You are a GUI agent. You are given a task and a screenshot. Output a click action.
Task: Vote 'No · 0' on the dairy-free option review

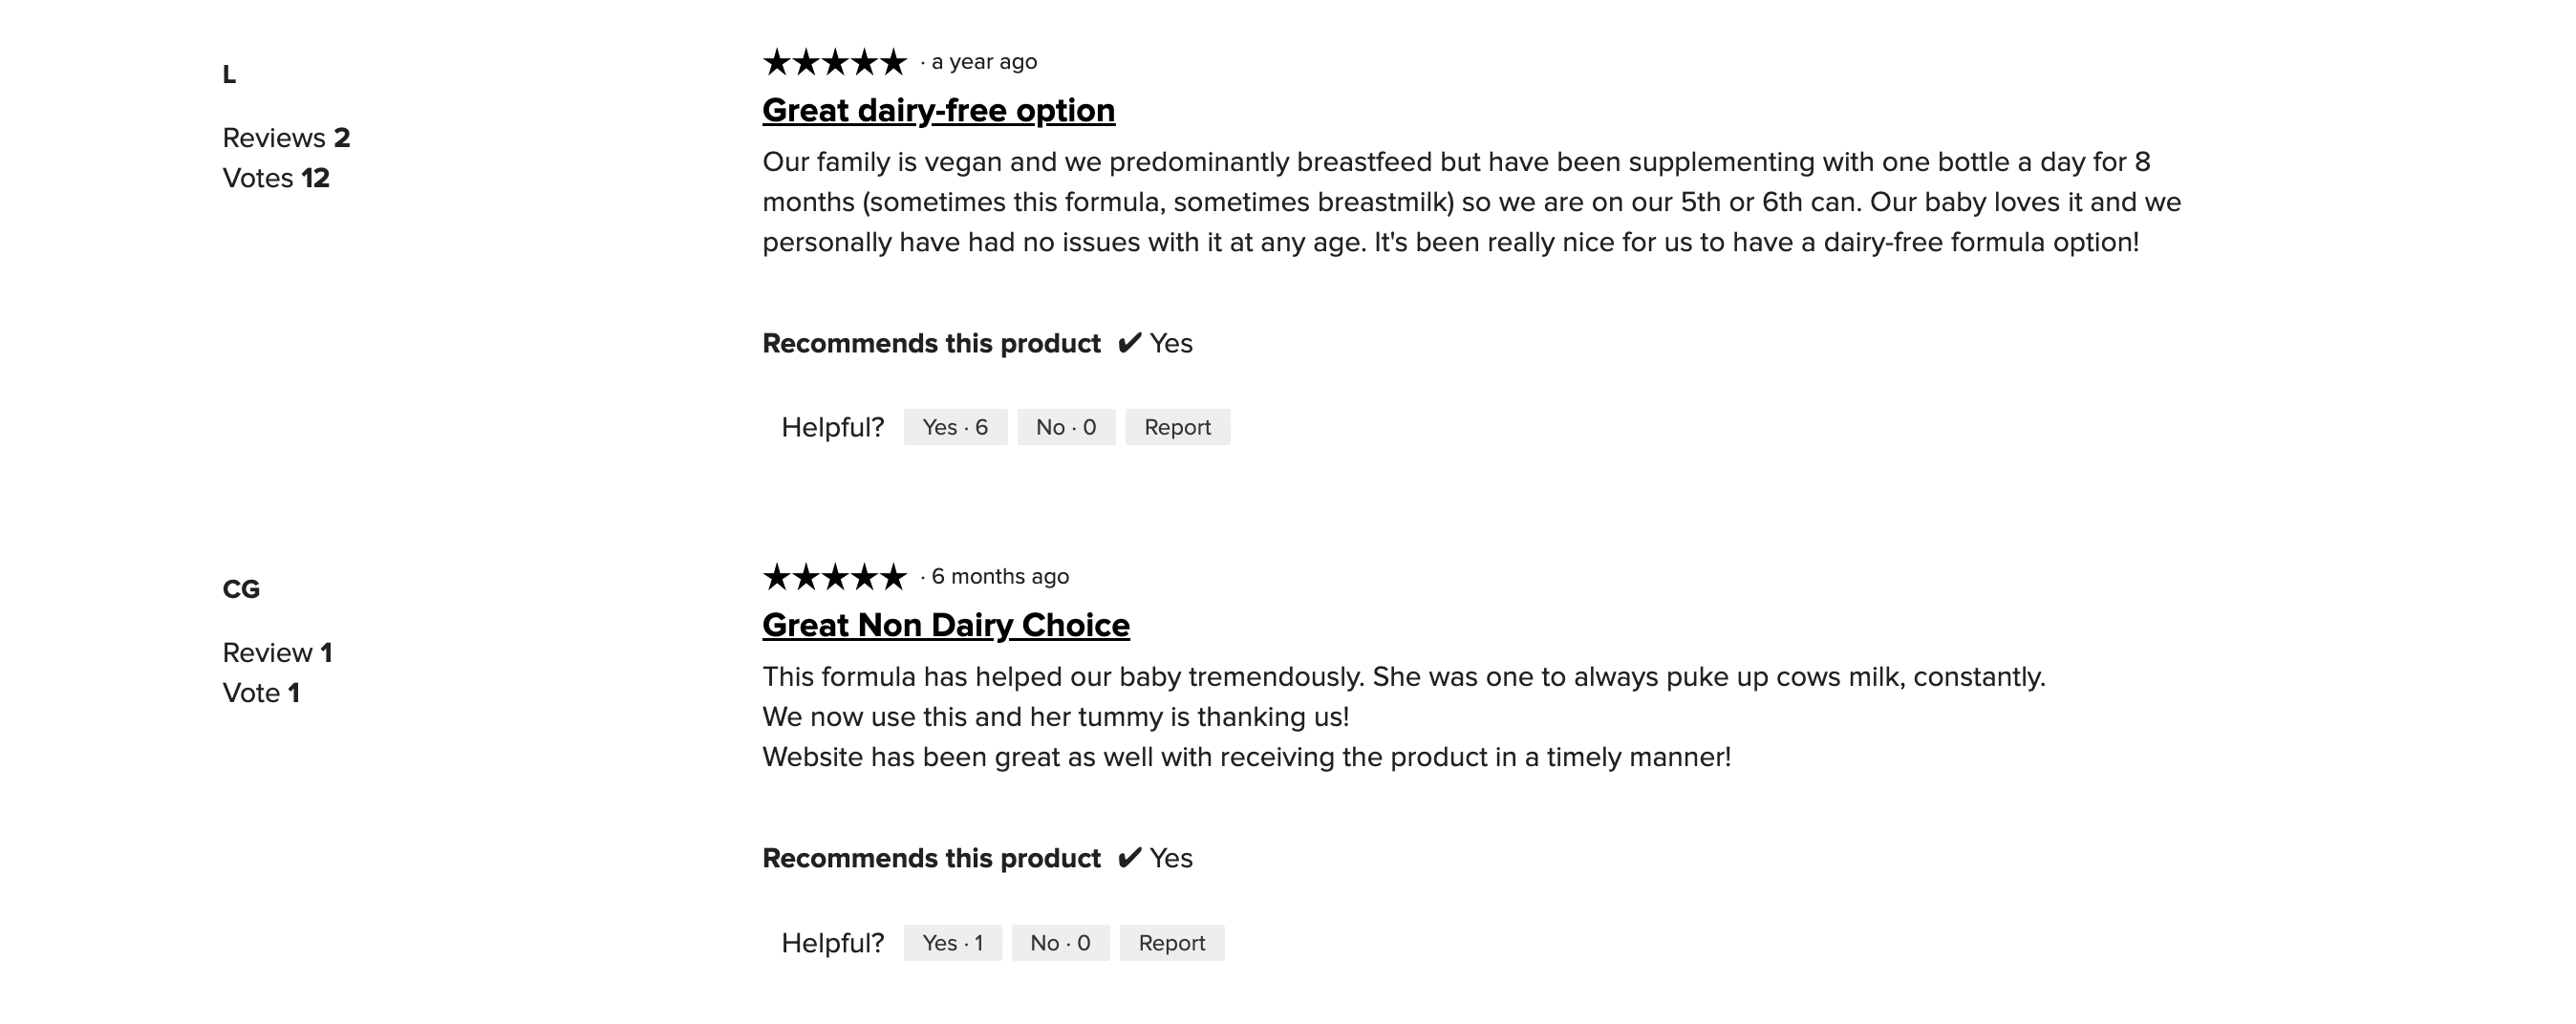tap(1066, 427)
